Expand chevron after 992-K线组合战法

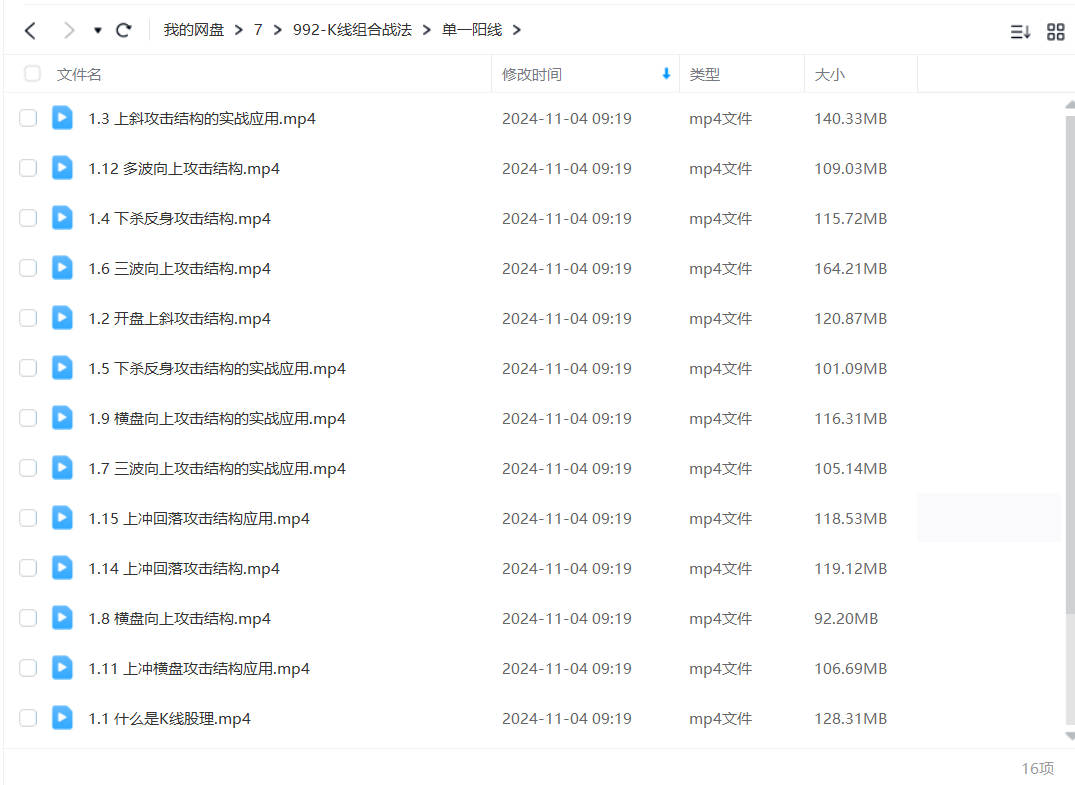[x=426, y=29]
